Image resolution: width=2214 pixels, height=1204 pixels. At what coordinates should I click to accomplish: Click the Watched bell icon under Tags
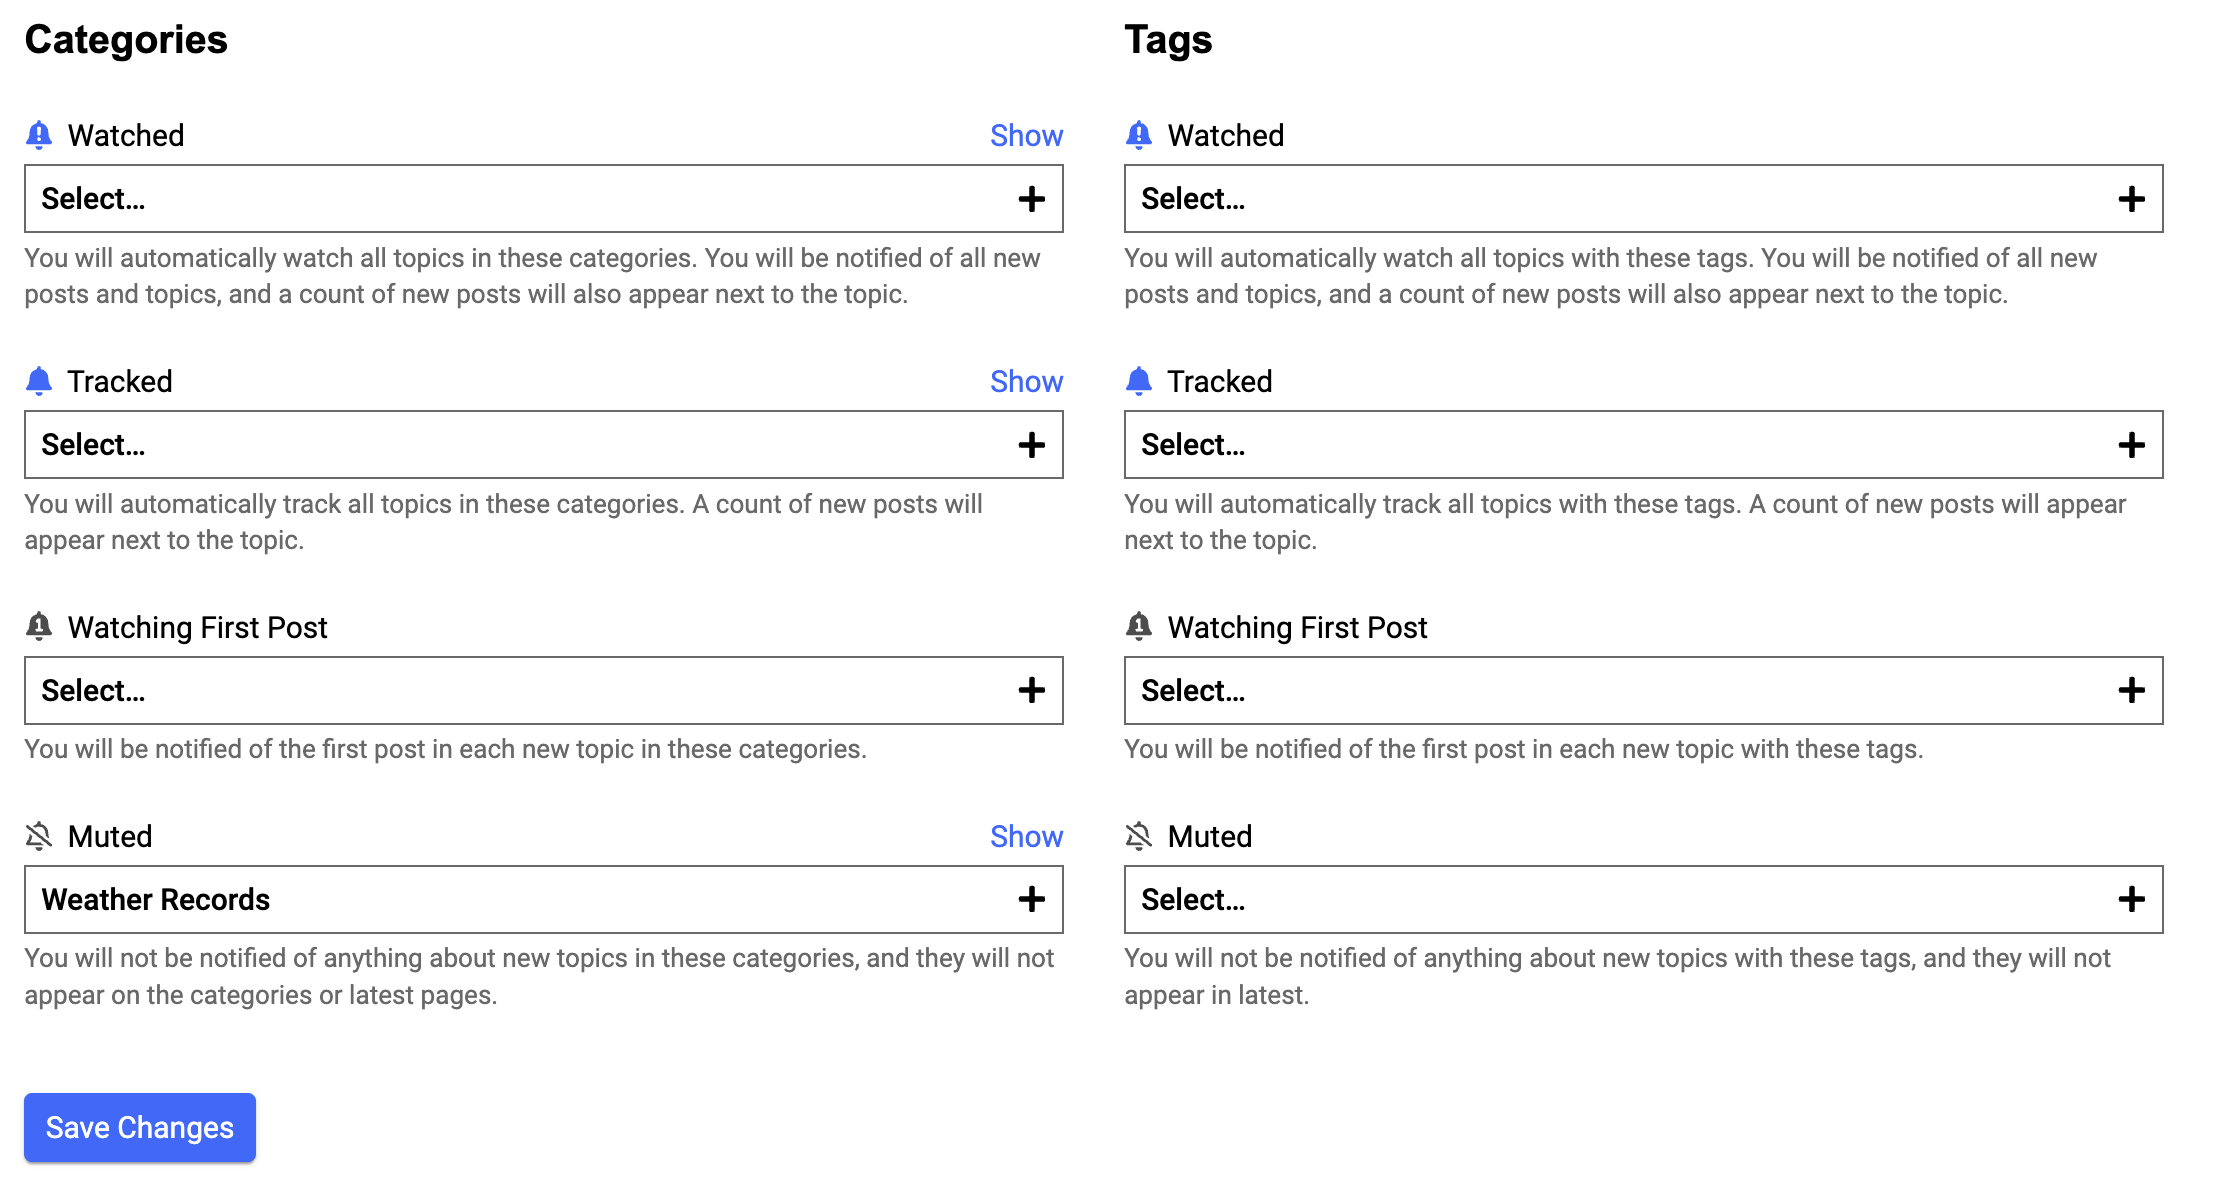point(1139,135)
